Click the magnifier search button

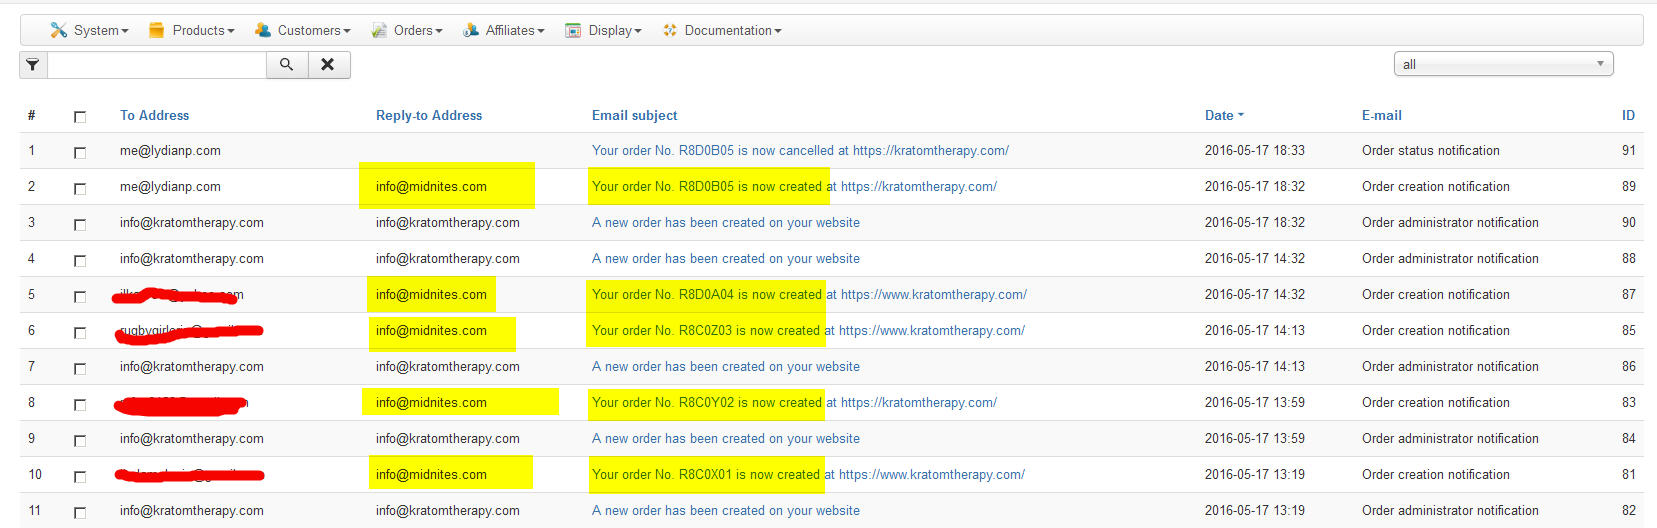[286, 64]
